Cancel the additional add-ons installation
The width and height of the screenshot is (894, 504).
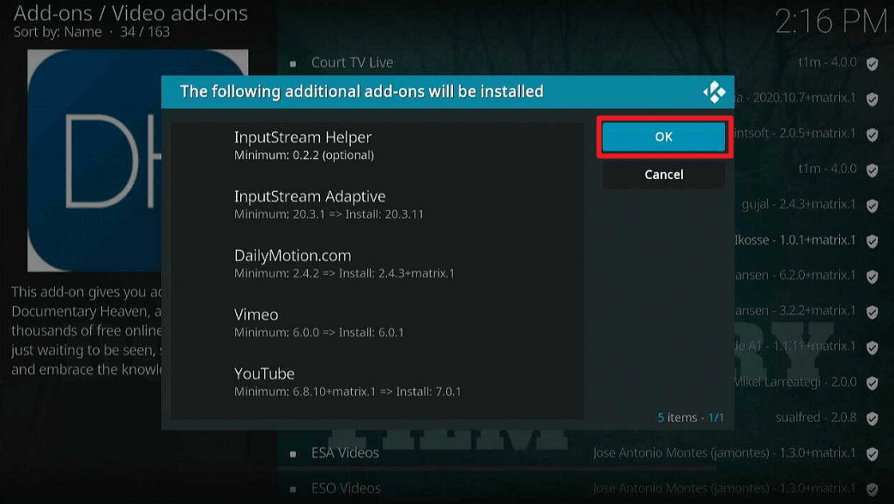point(664,174)
